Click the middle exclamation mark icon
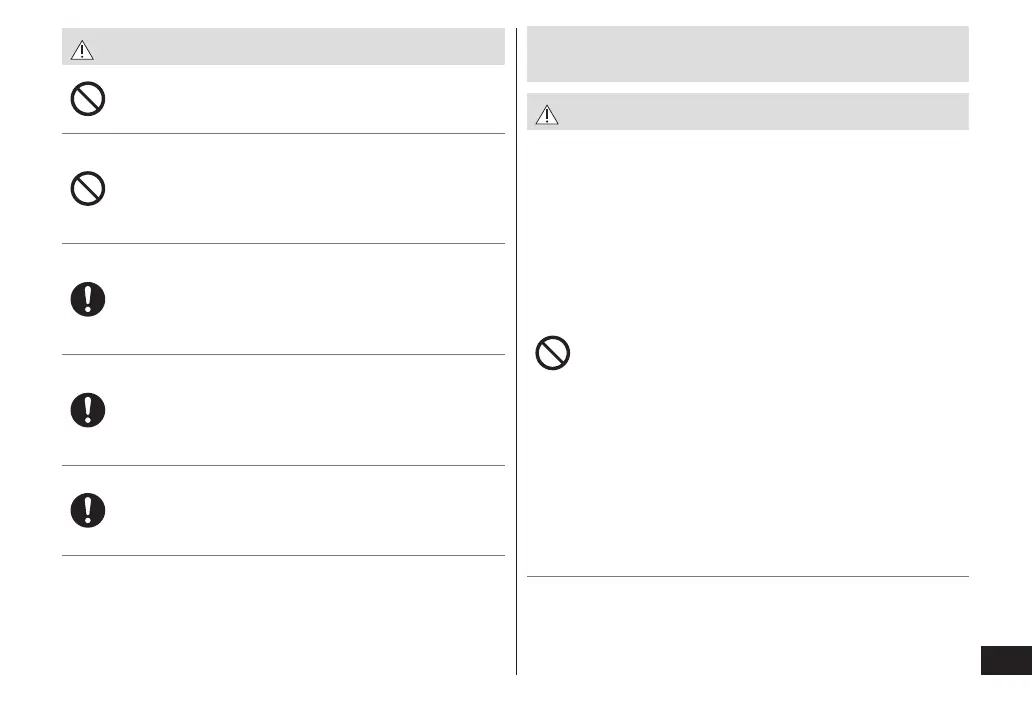Image resolution: width=1032 pixels, height=726 pixels. click(88, 409)
